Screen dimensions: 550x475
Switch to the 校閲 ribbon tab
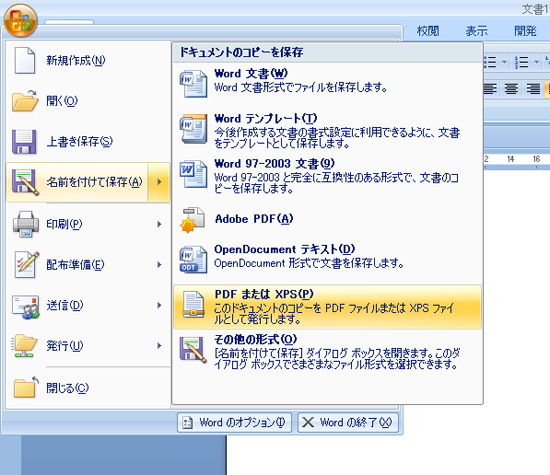tap(428, 31)
